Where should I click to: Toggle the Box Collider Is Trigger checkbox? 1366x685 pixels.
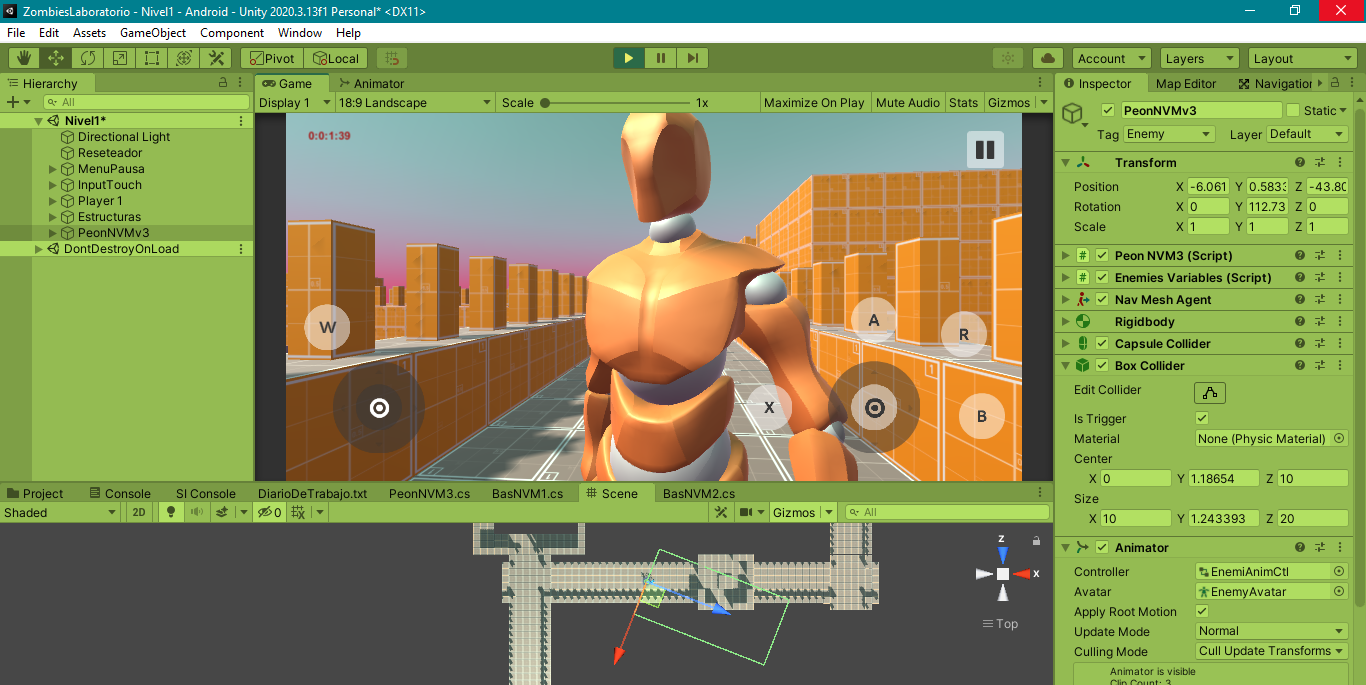pos(1202,419)
